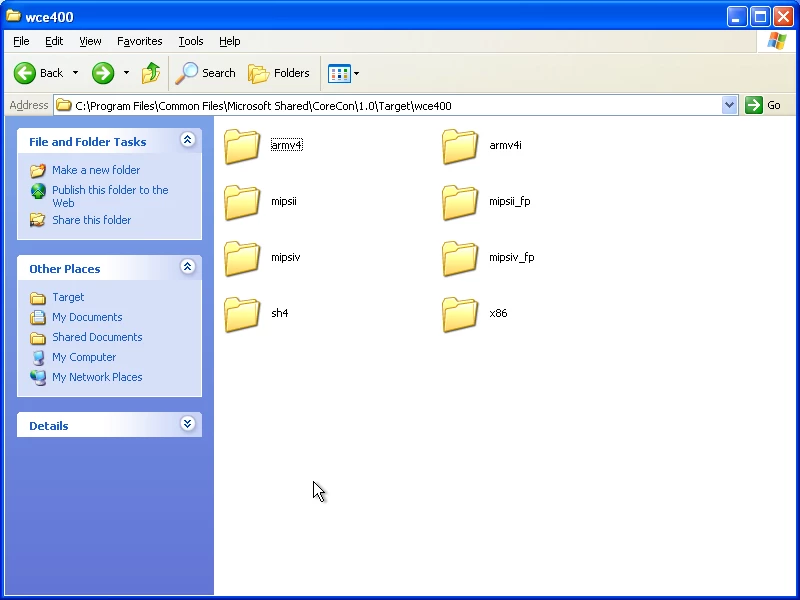Click the Make a new folder link
This screenshot has width=800, height=600.
(96, 170)
